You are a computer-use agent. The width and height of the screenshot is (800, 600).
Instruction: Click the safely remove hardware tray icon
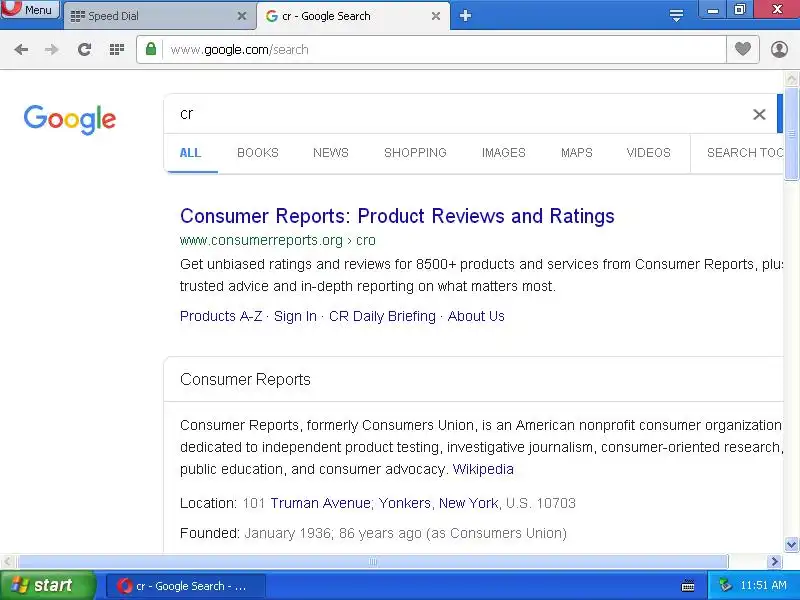[724, 585]
